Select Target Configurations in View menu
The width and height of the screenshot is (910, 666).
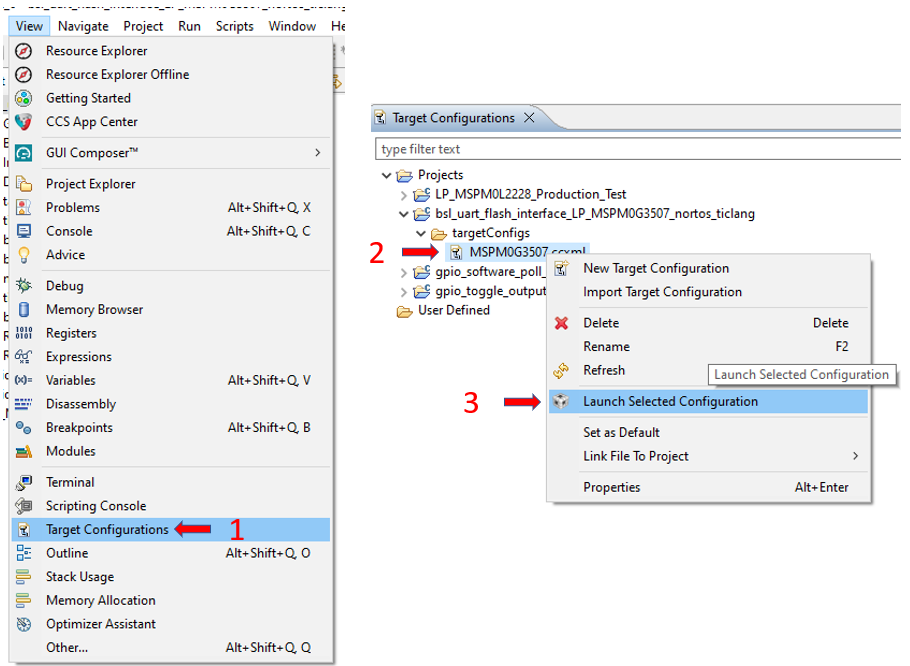(107, 530)
